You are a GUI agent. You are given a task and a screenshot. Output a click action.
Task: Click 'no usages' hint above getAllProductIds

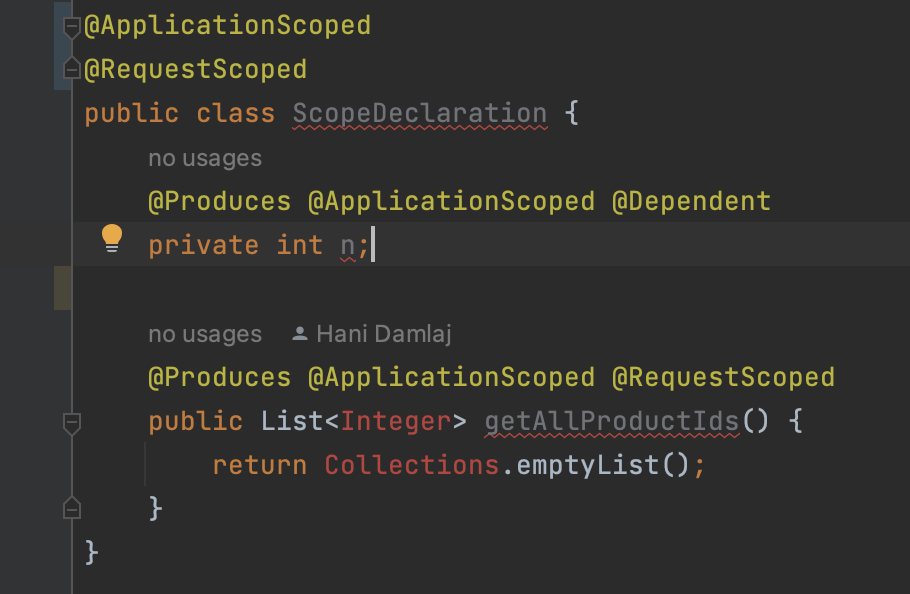coord(205,333)
